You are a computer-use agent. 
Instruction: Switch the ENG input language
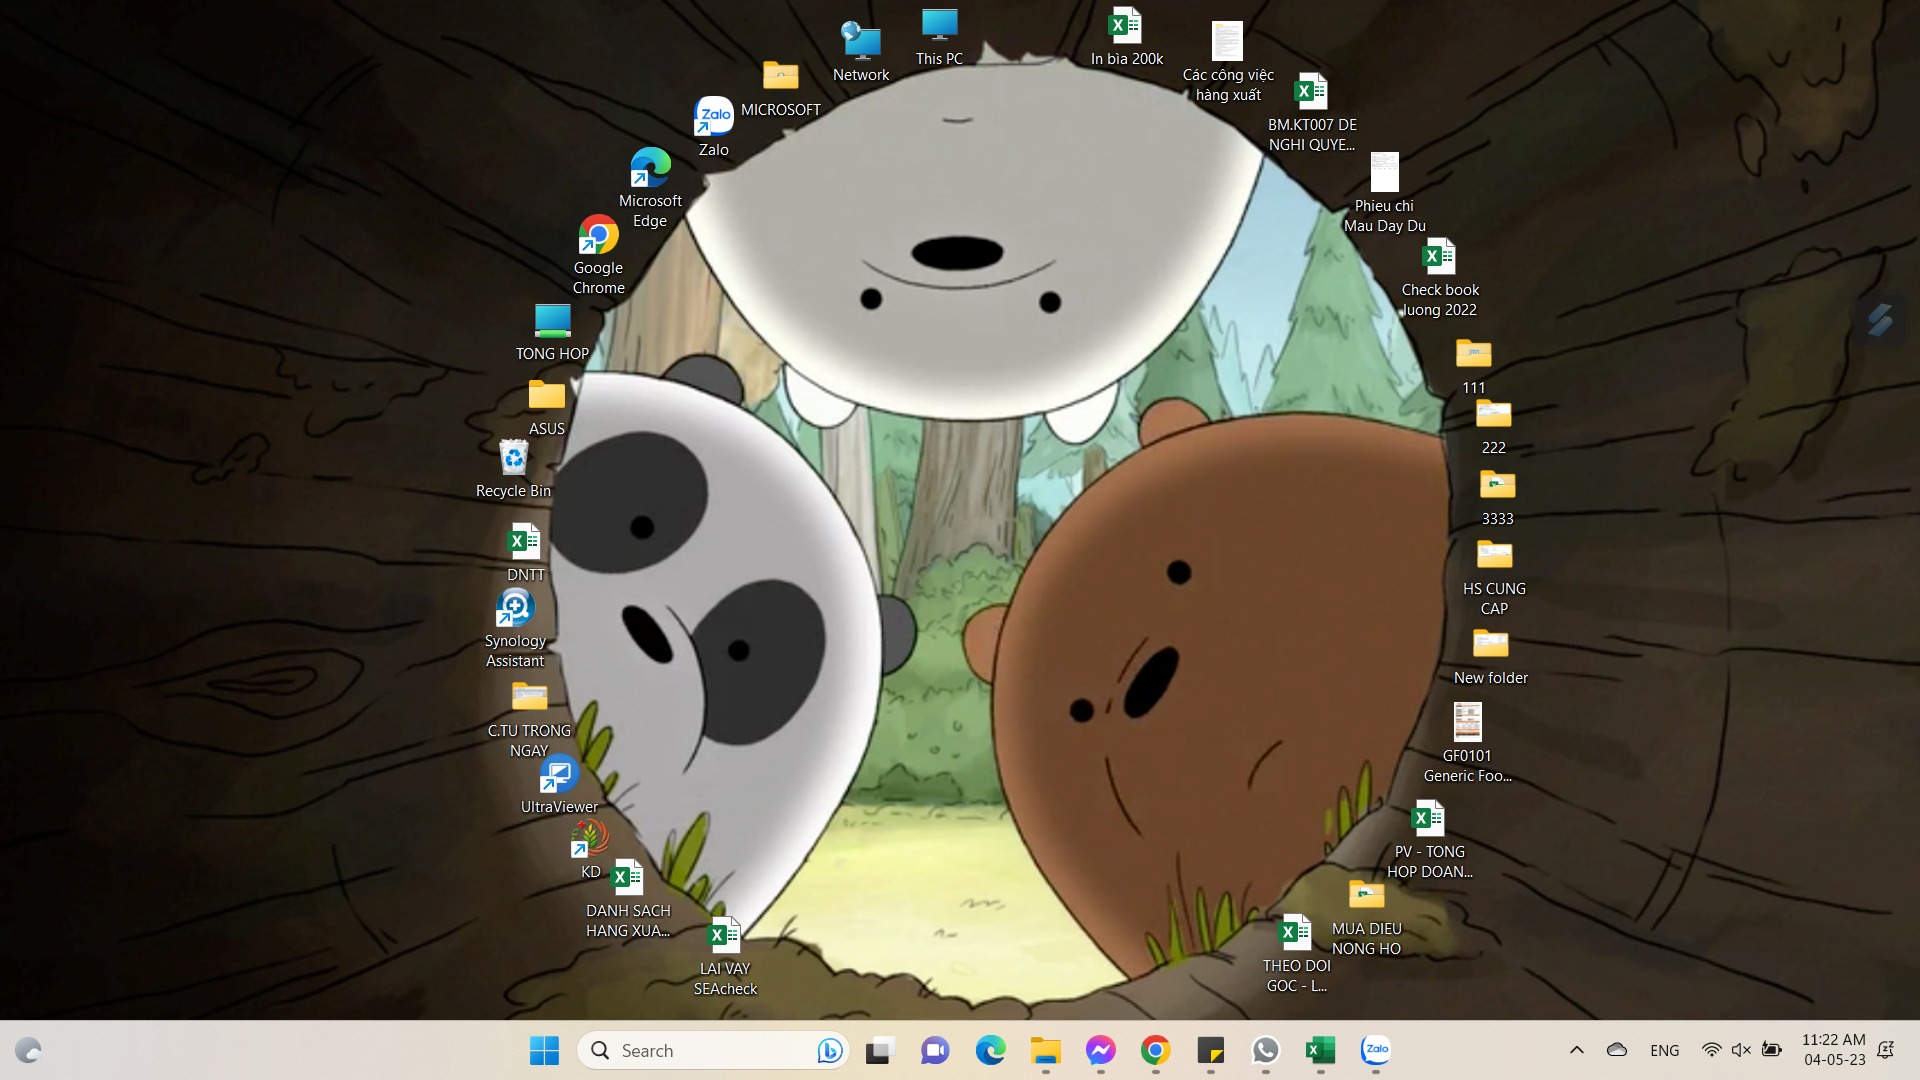pos(1665,1050)
